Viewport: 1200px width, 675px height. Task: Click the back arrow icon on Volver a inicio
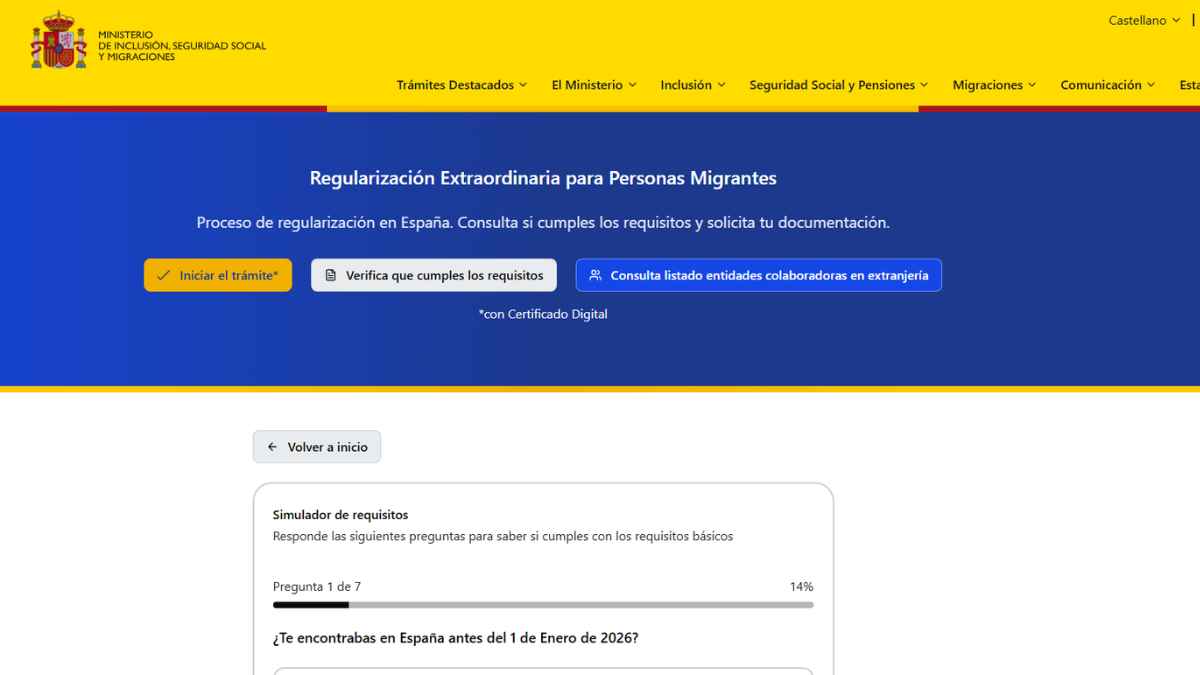pyautogui.click(x=271, y=446)
